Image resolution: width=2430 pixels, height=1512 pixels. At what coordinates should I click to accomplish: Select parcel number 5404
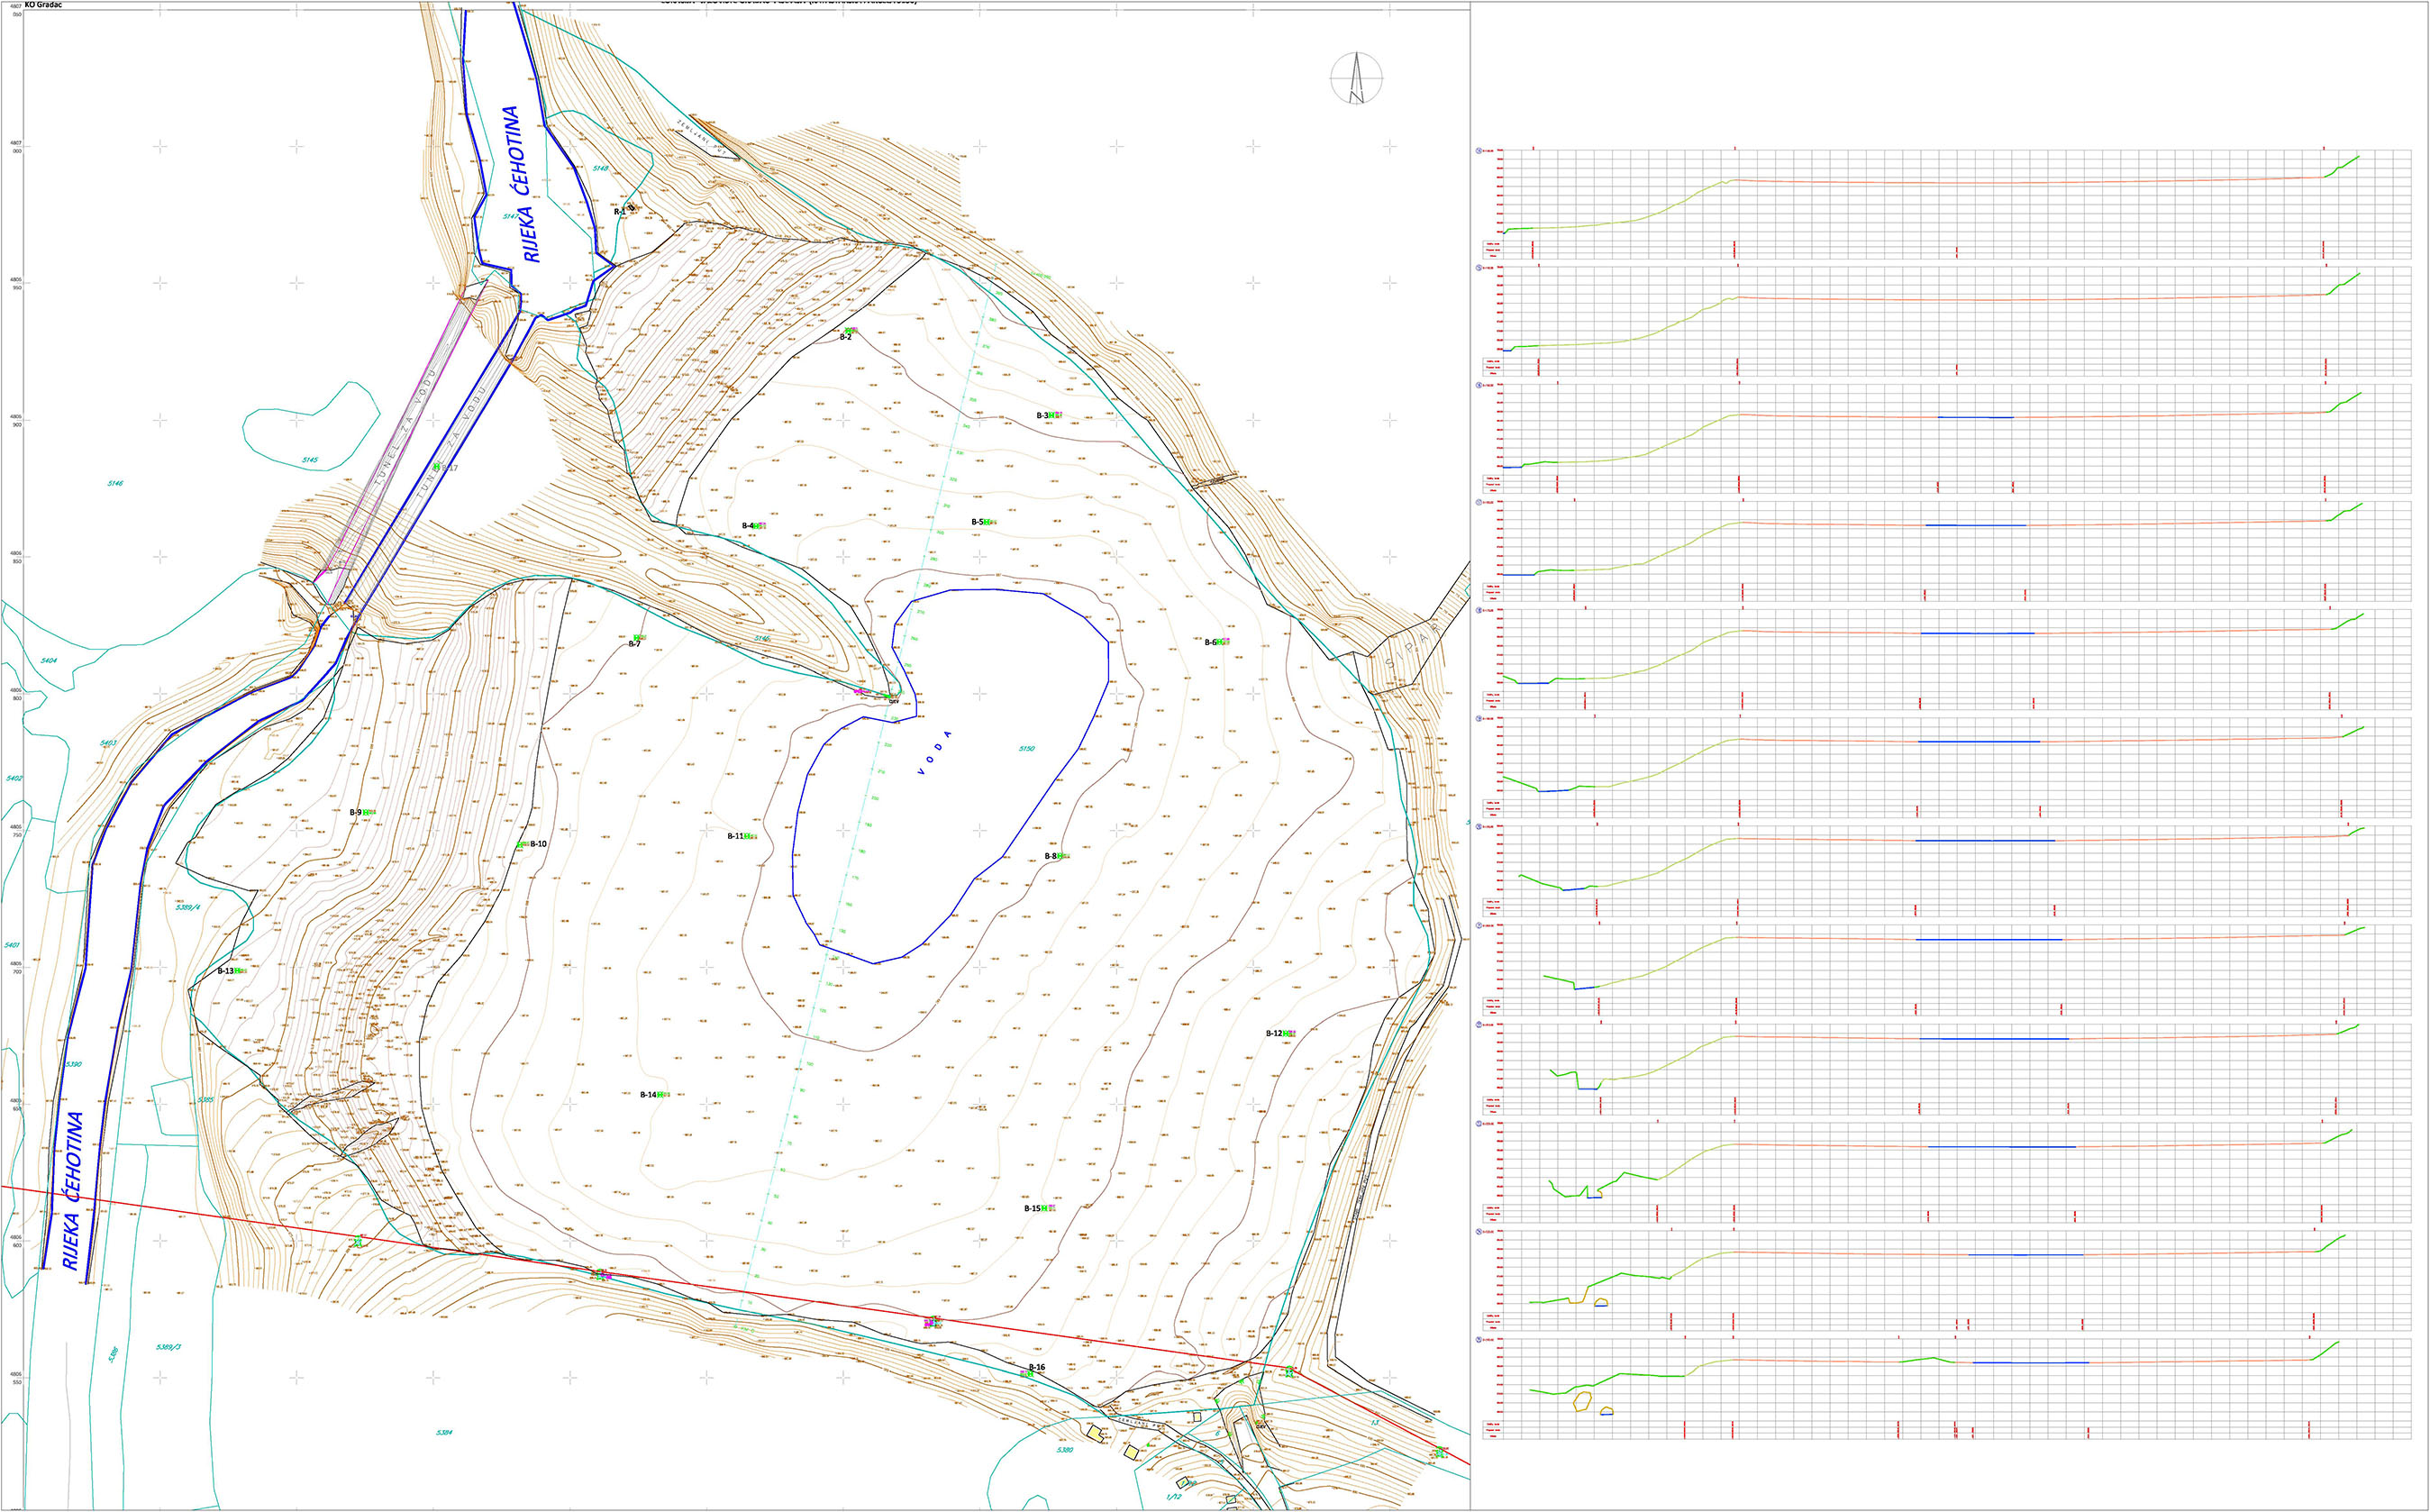tap(49, 661)
